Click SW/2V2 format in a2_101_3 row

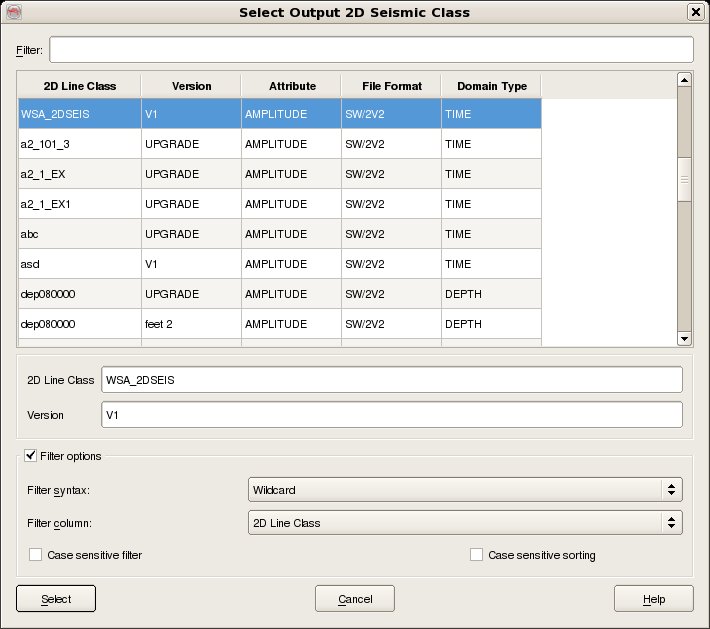point(392,144)
